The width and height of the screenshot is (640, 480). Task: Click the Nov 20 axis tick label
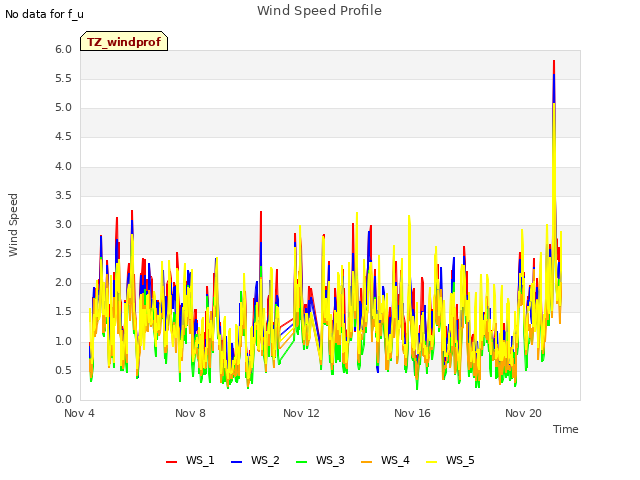pyautogui.click(x=523, y=413)
